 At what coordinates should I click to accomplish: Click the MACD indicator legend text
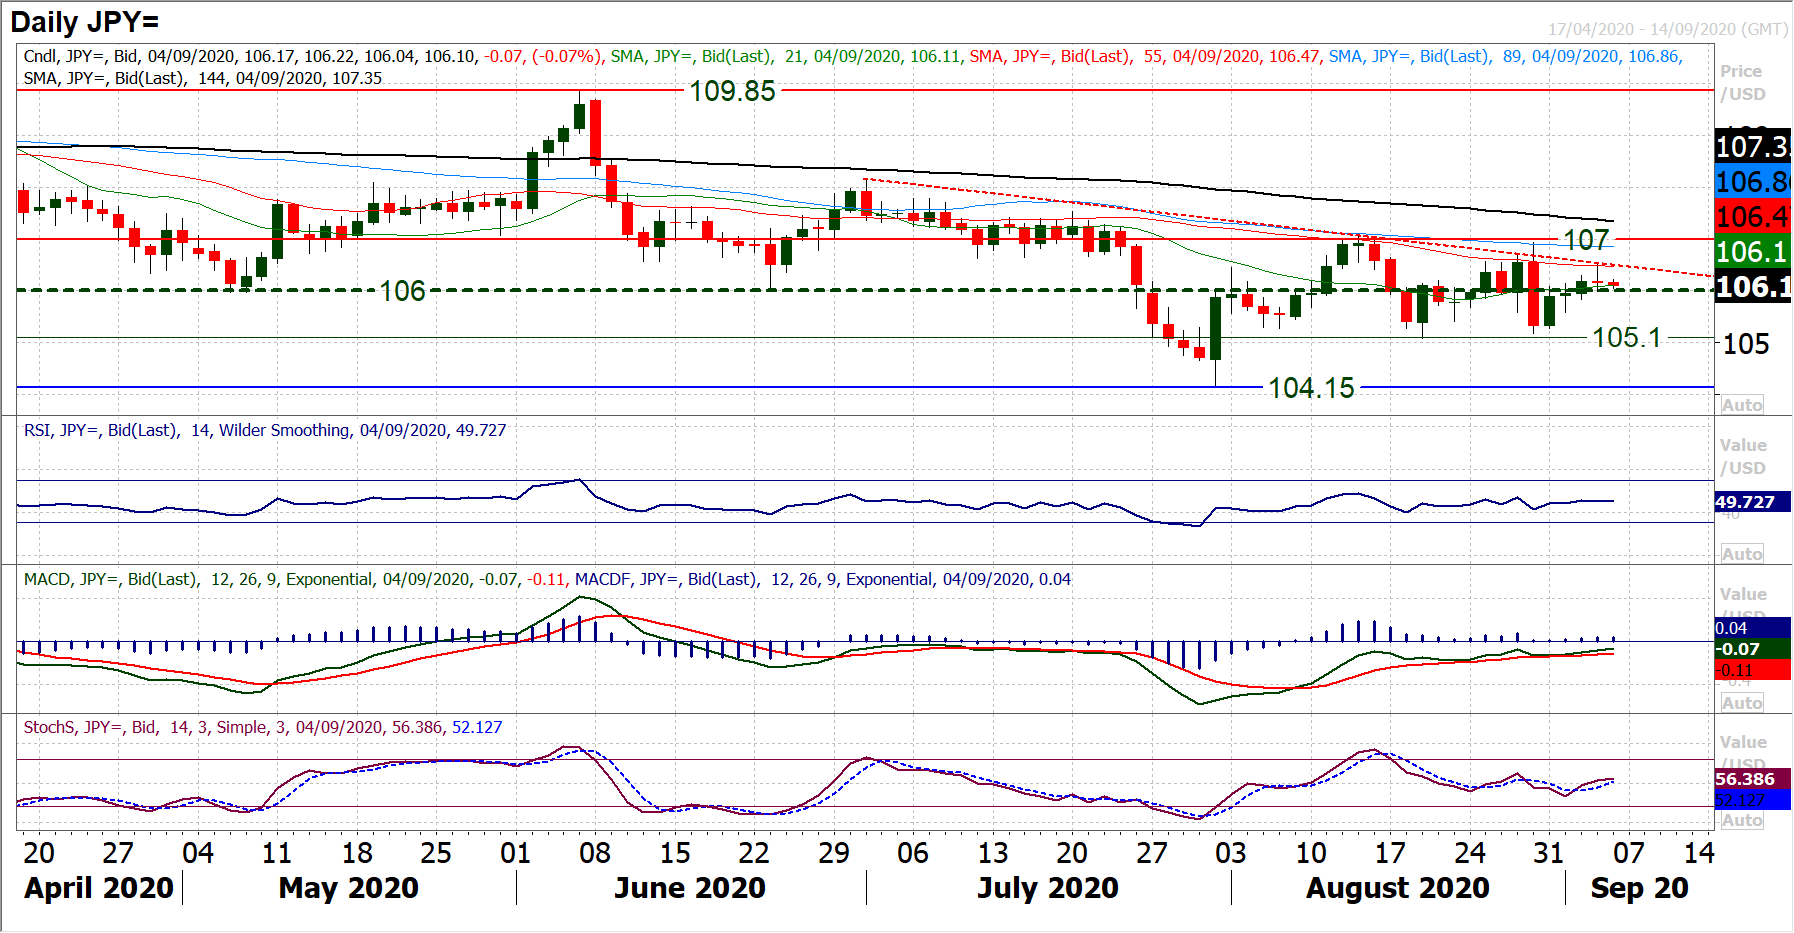[547, 579]
